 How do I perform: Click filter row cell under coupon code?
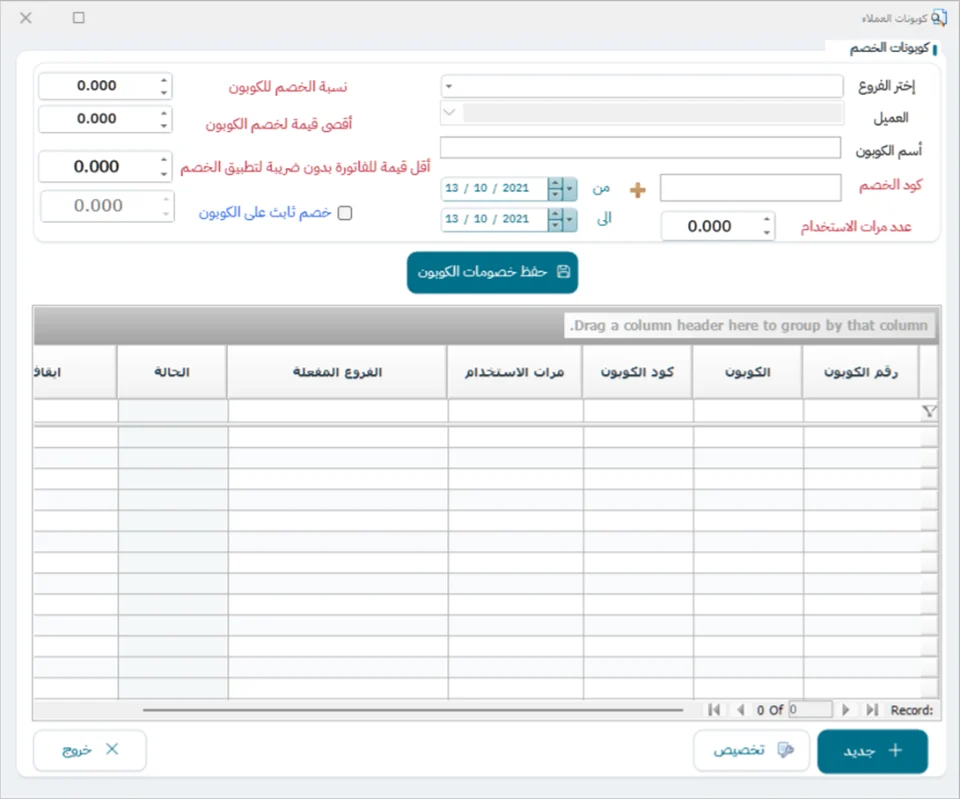coord(638,411)
